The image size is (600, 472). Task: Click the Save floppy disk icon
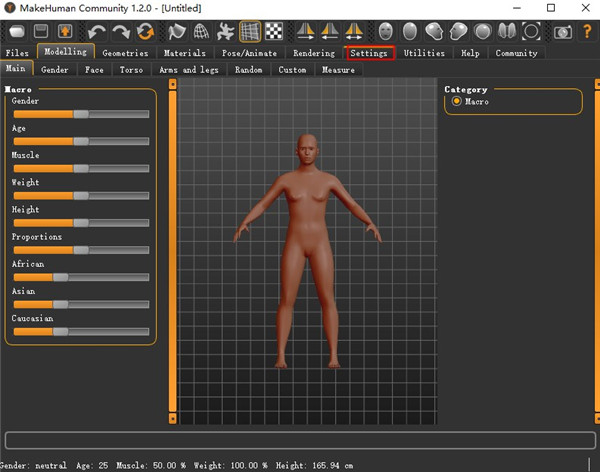click(x=42, y=32)
